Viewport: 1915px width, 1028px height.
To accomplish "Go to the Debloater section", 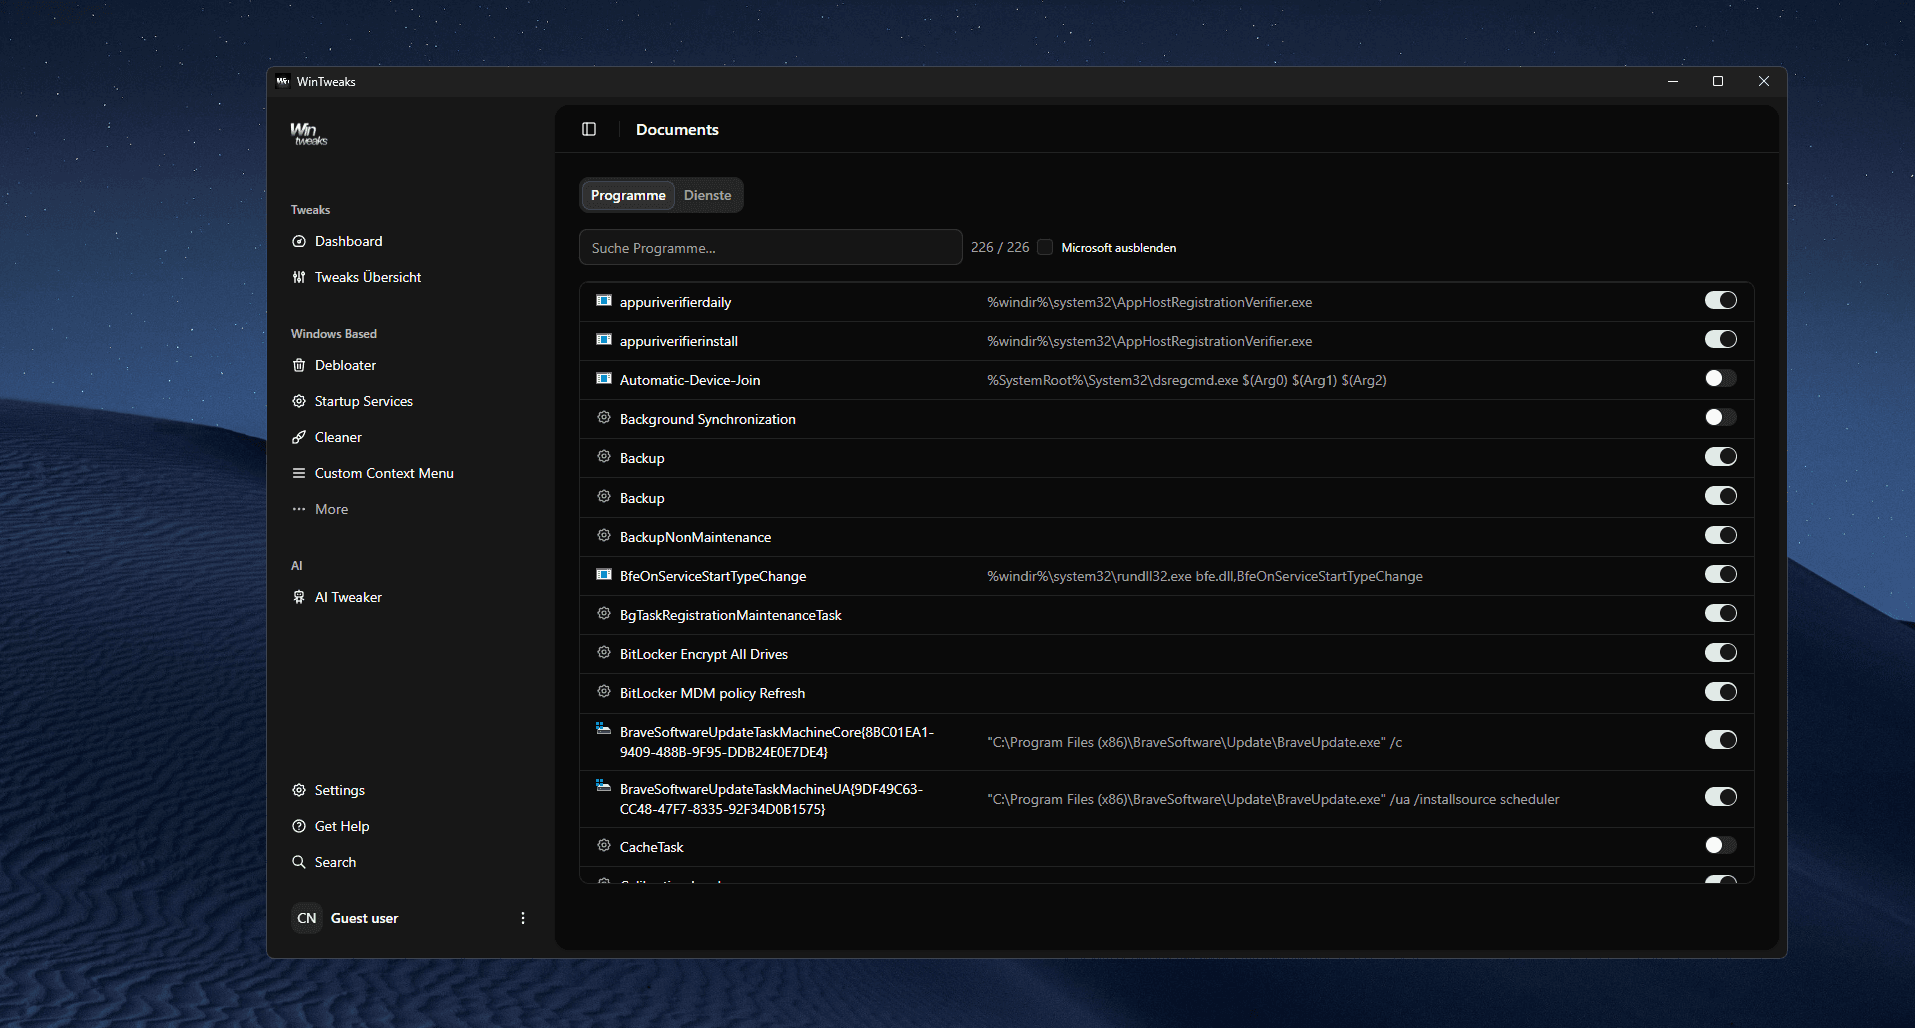I will (345, 365).
